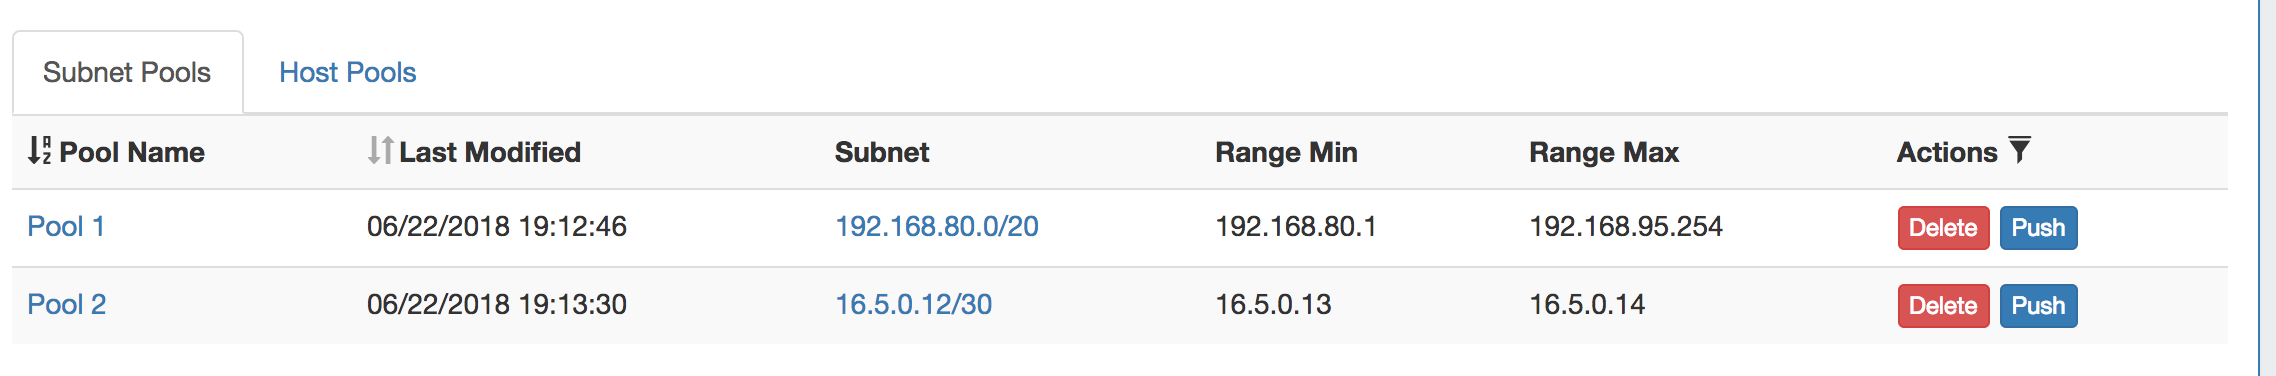Delete Pool 2

tap(1943, 306)
